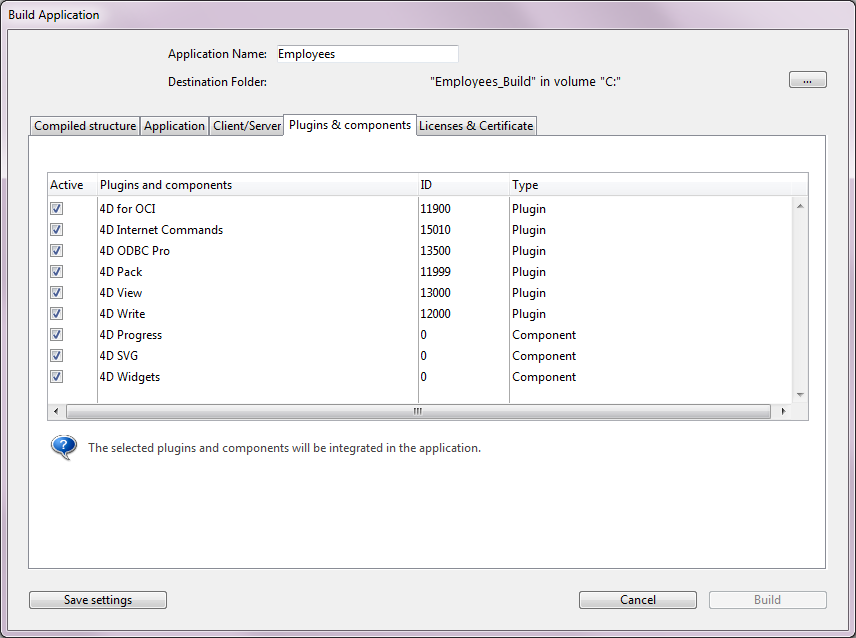
Task: Click the horizontal scrollbar right arrow
Action: click(x=783, y=411)
